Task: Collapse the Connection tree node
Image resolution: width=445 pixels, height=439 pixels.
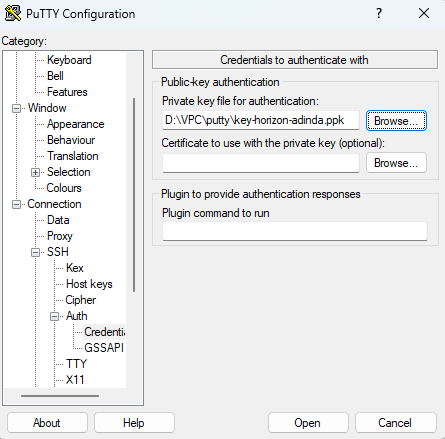Action: 16,204
